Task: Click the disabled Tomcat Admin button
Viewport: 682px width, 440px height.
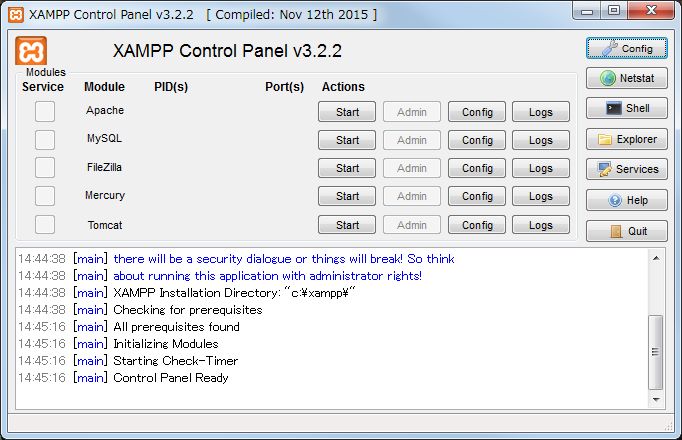Action: pos(411,225)
